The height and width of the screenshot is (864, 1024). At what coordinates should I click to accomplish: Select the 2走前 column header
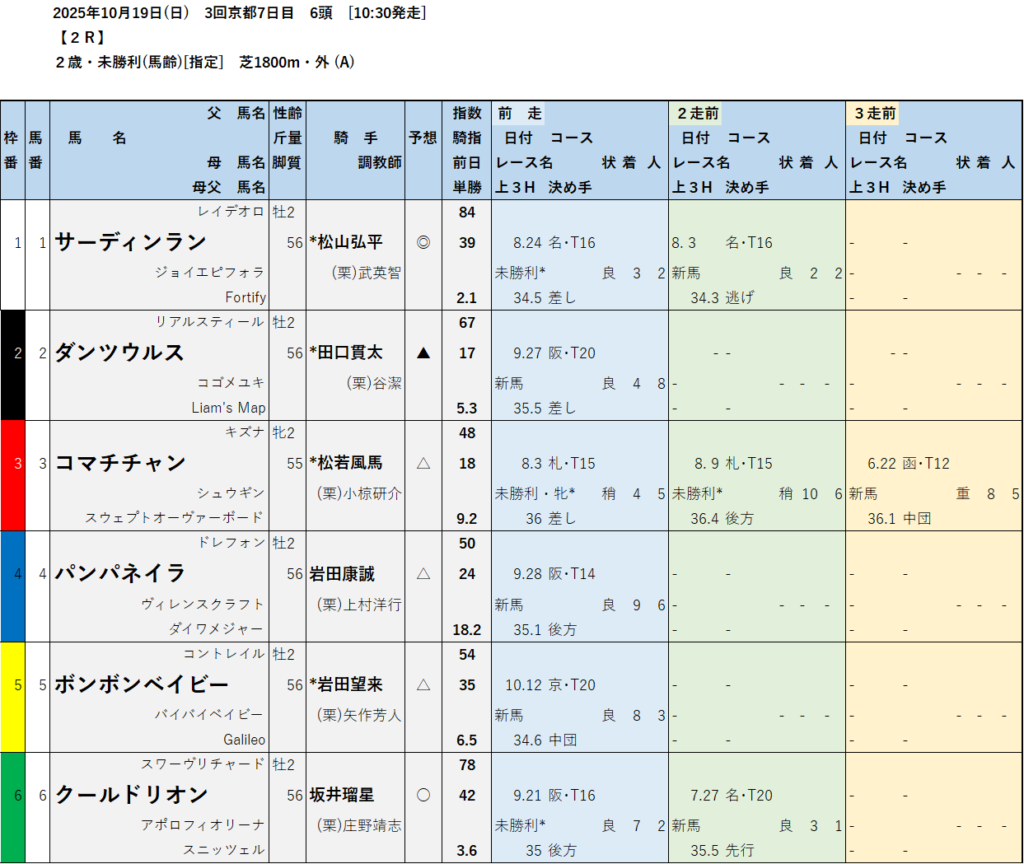coord(698,113)
